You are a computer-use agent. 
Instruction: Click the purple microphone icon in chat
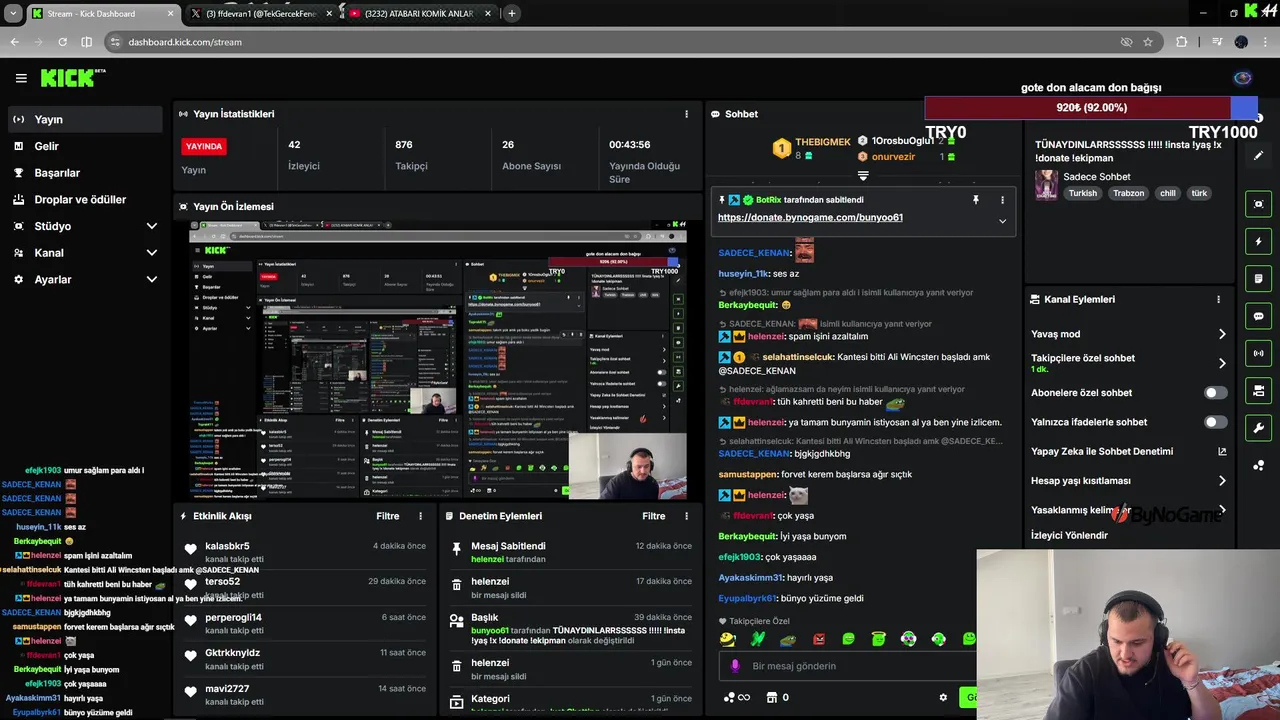point(735,666)
